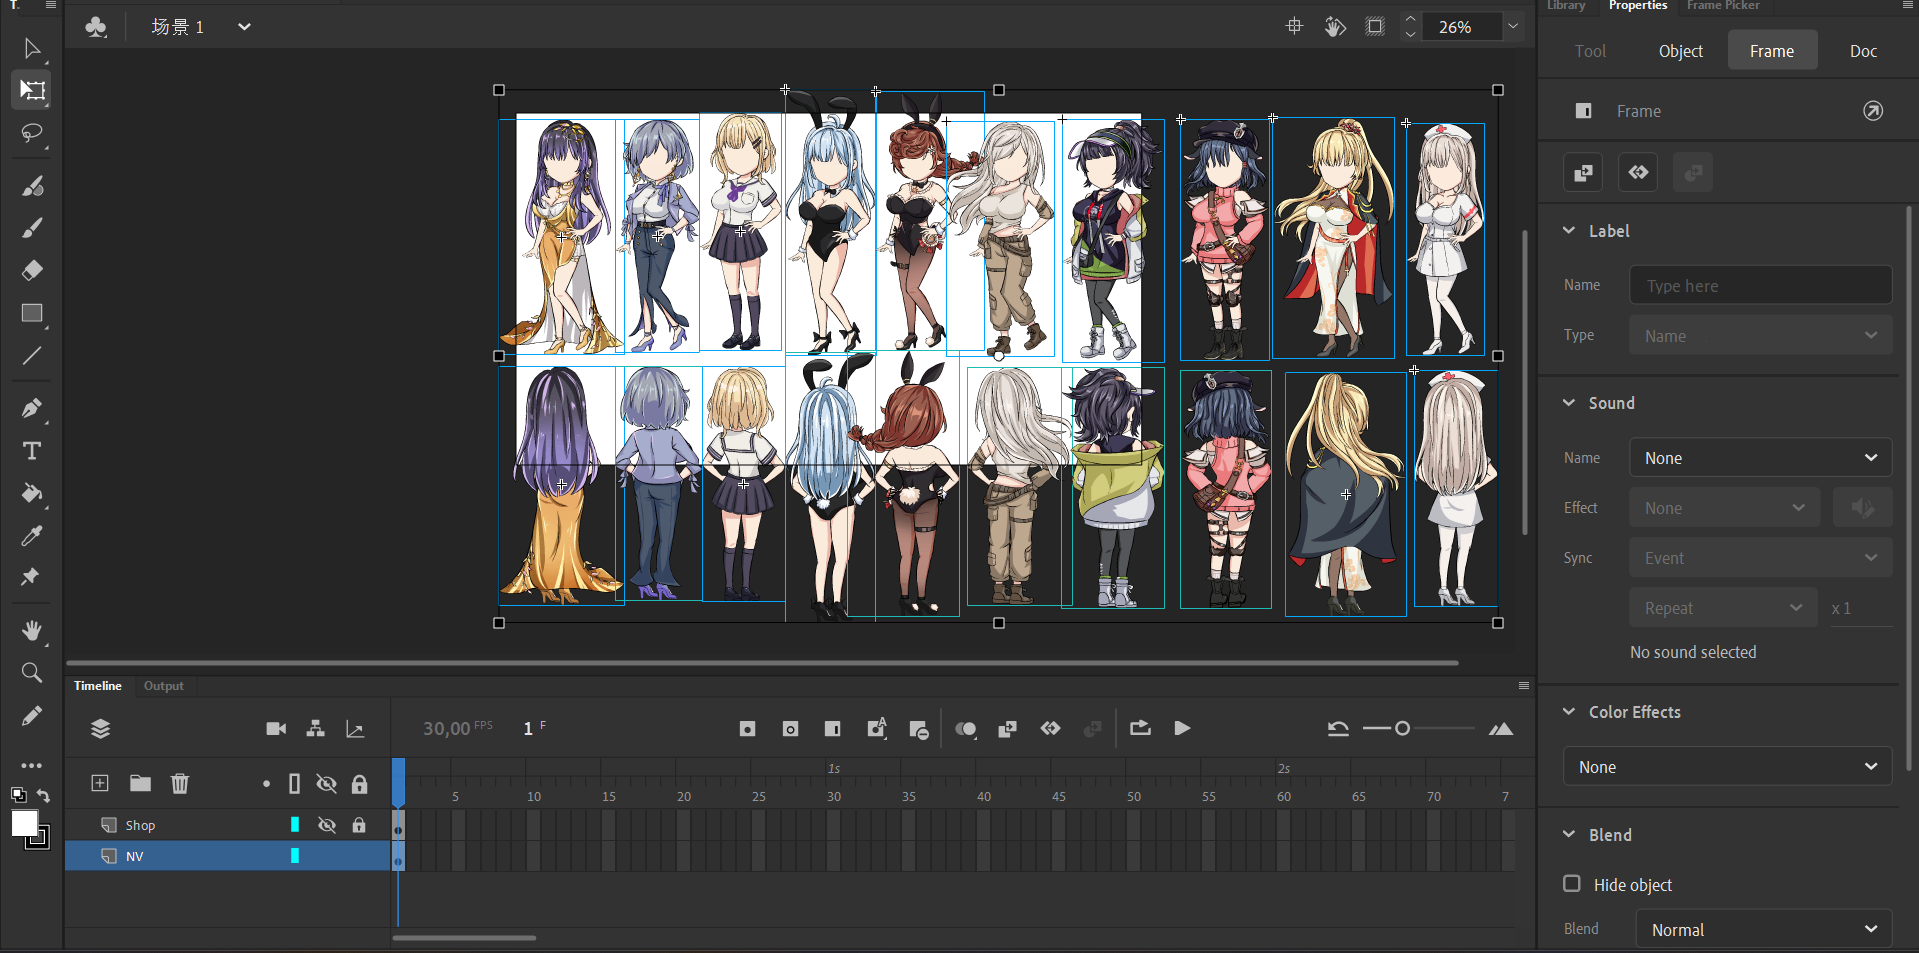Select the Paint Bucket tool
This screenshot has width=1919, height=953.
[32, 493]
